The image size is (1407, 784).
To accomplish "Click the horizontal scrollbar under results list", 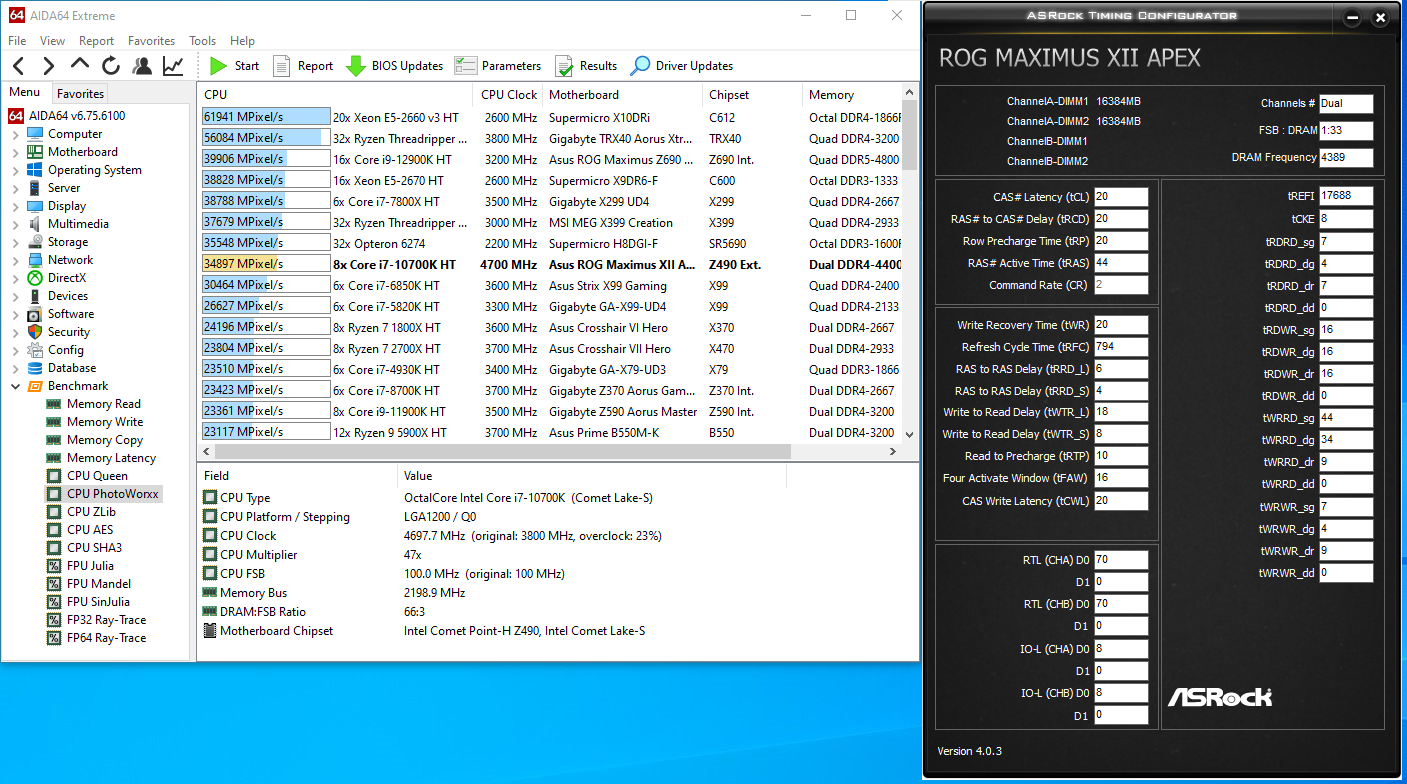I will (550, 452).
